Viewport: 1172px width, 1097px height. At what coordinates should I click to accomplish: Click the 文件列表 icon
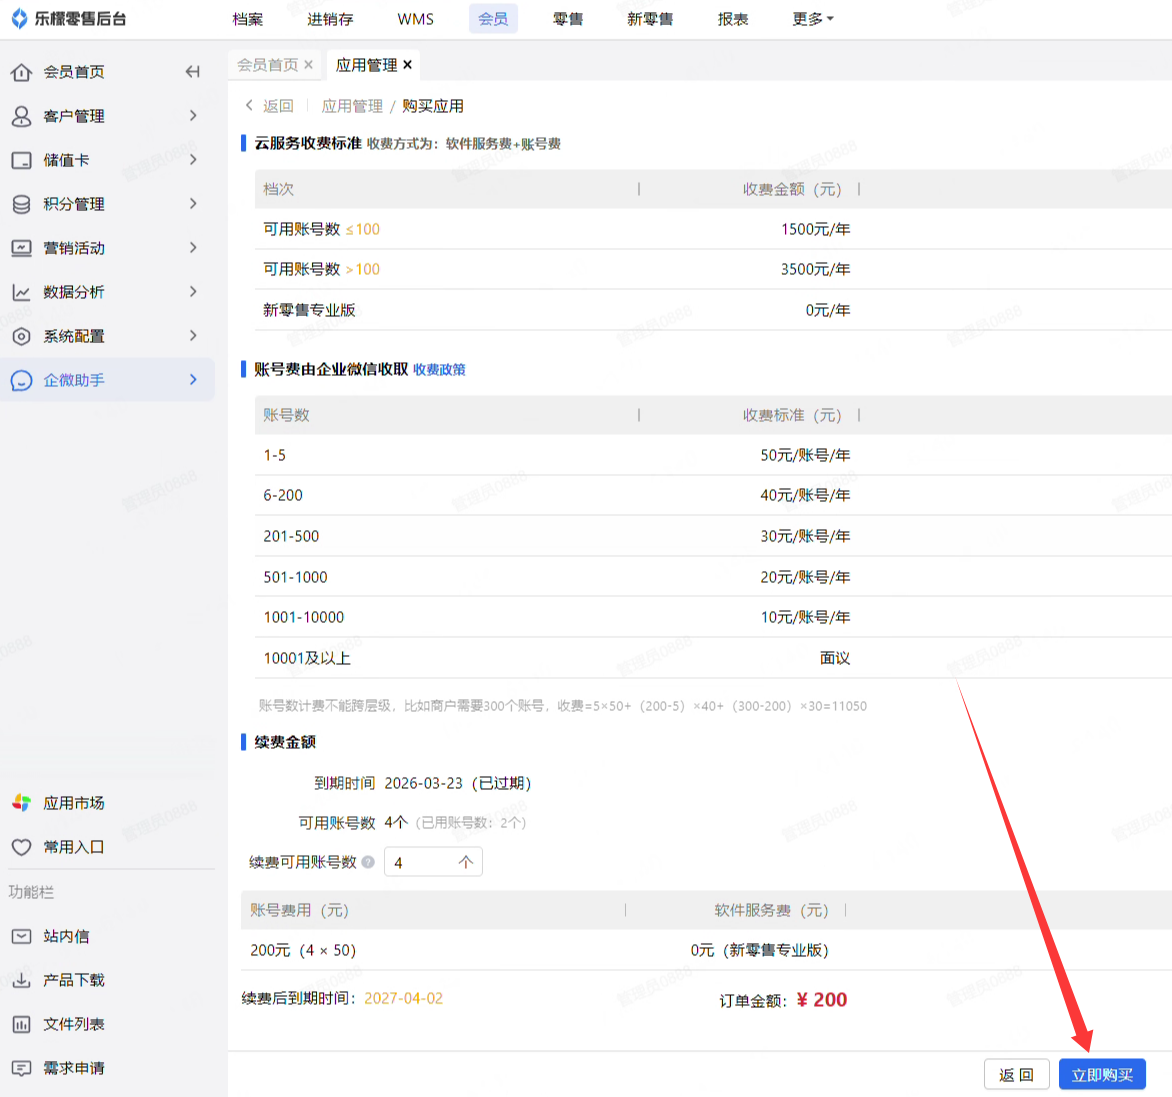coord(22,1025)
